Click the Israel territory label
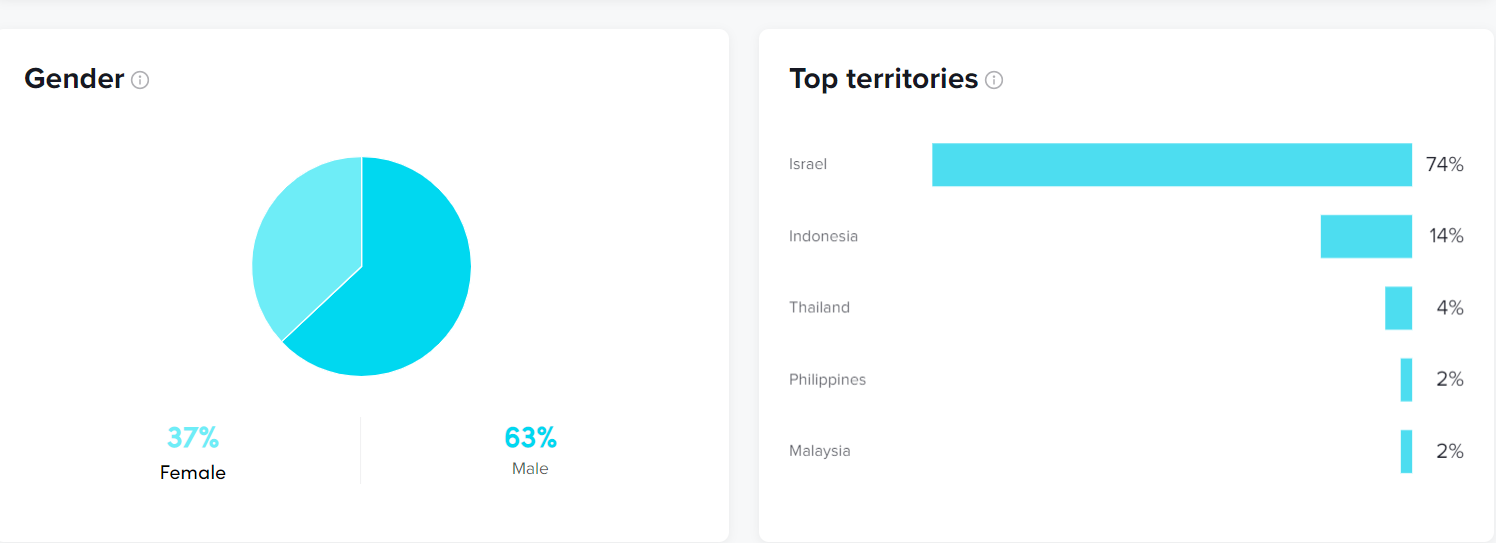The height and width of the screenshot is (543, 1496). (808, 164)
